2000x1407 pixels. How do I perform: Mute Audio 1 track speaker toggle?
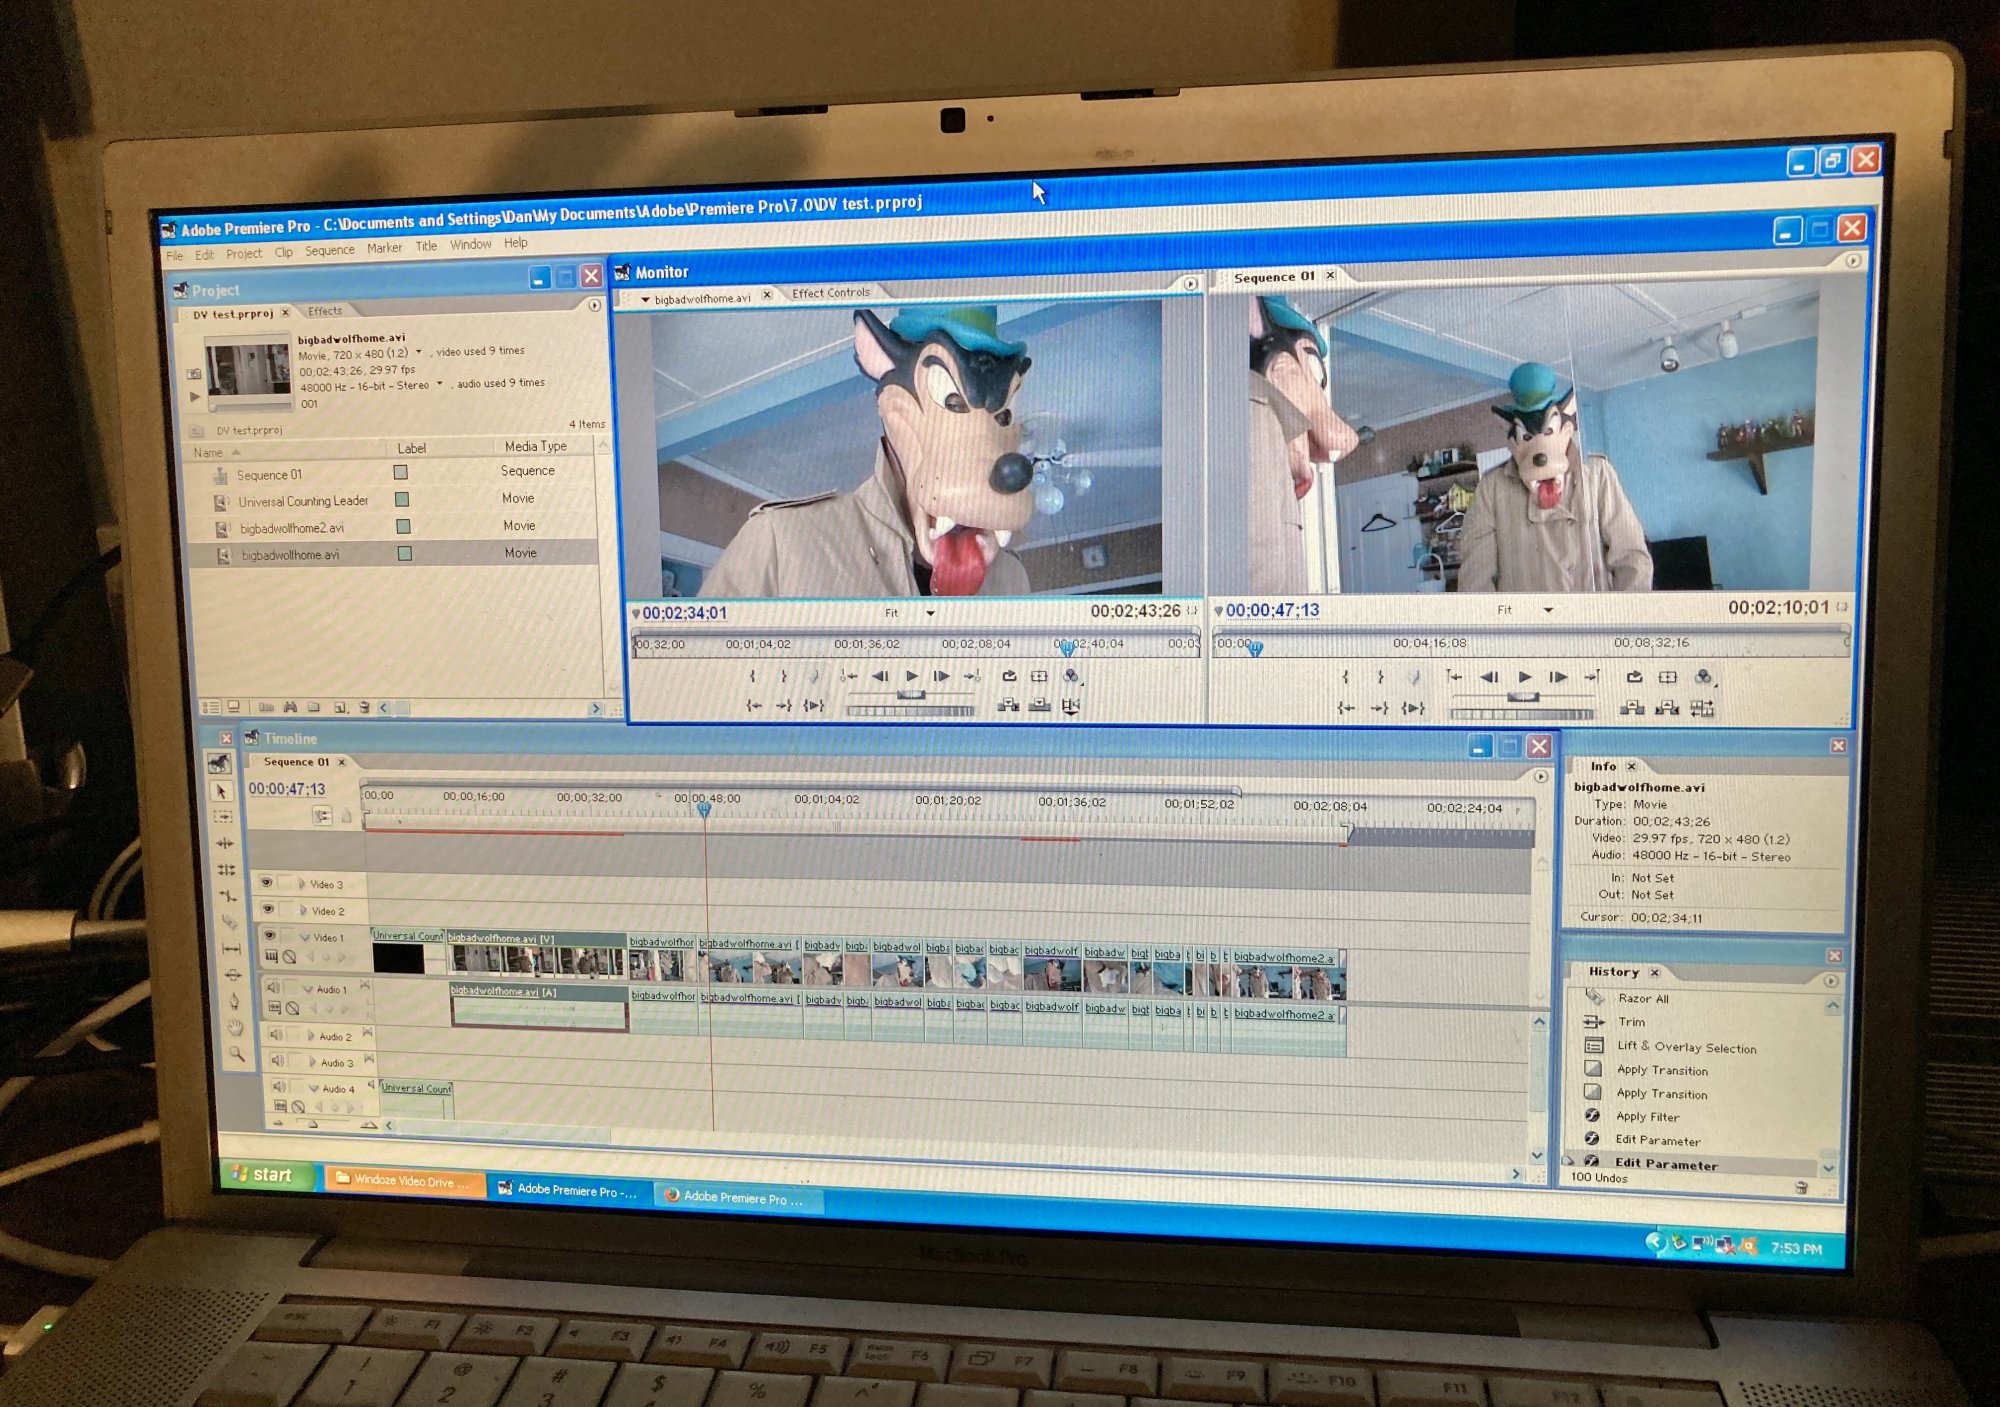(x=273, y=987)
